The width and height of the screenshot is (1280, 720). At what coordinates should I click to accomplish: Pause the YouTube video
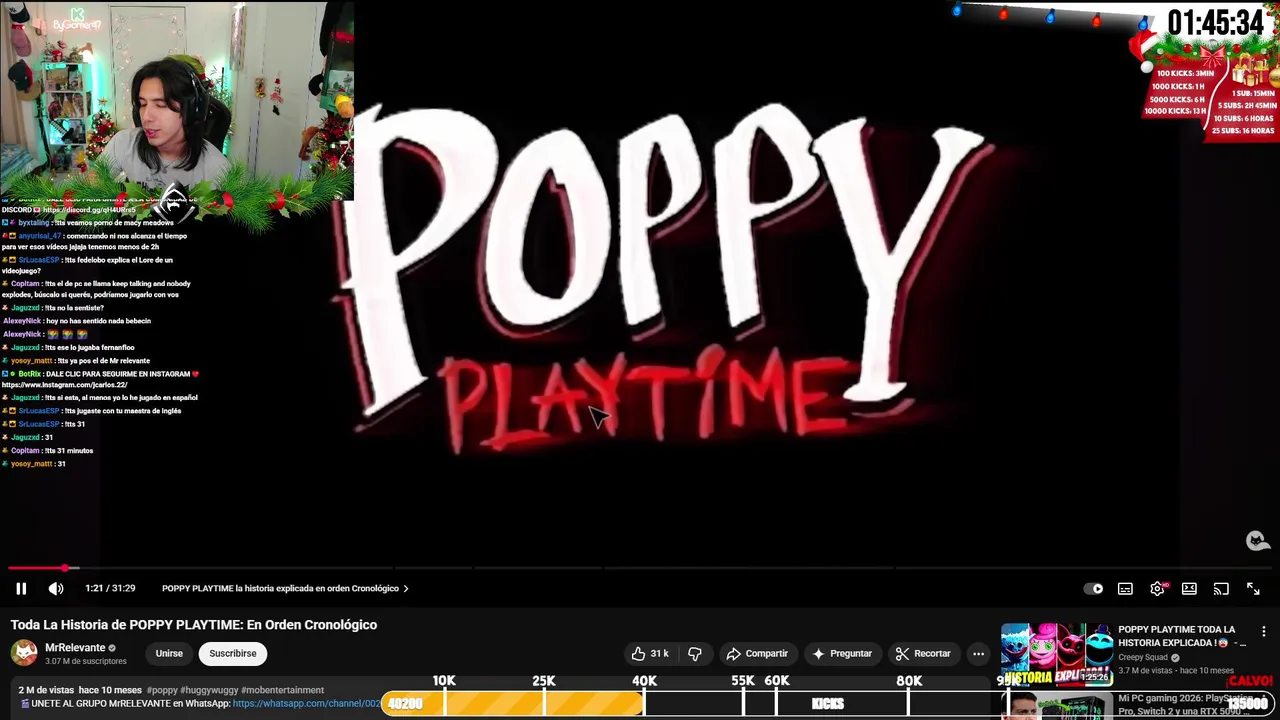21,589
